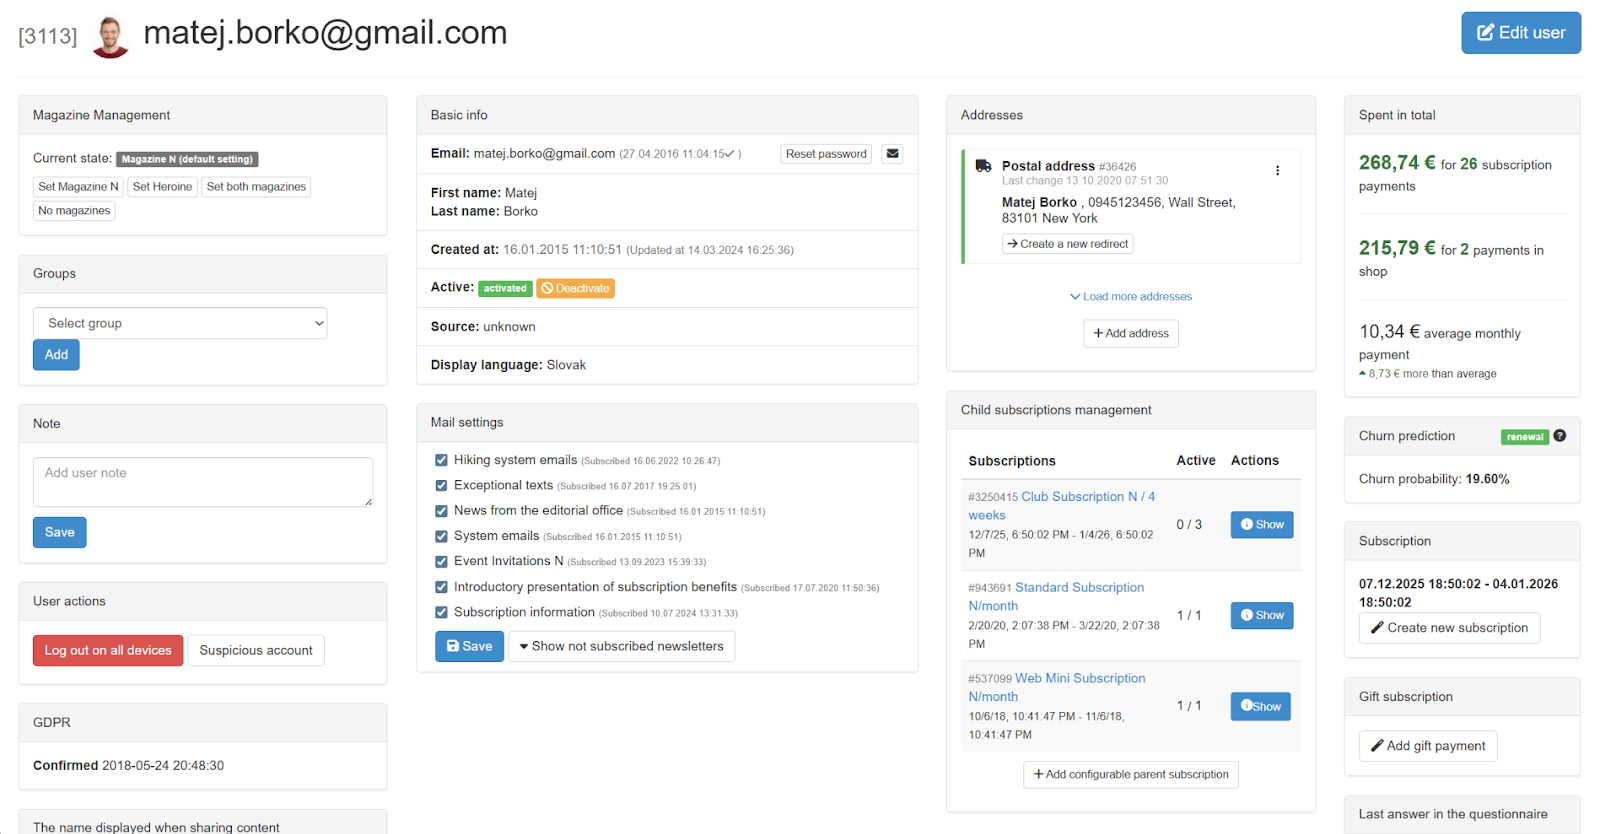Disable Subscription information checkbox
This screenshot has height=834, width=1600.
click(x=441, y=613)
